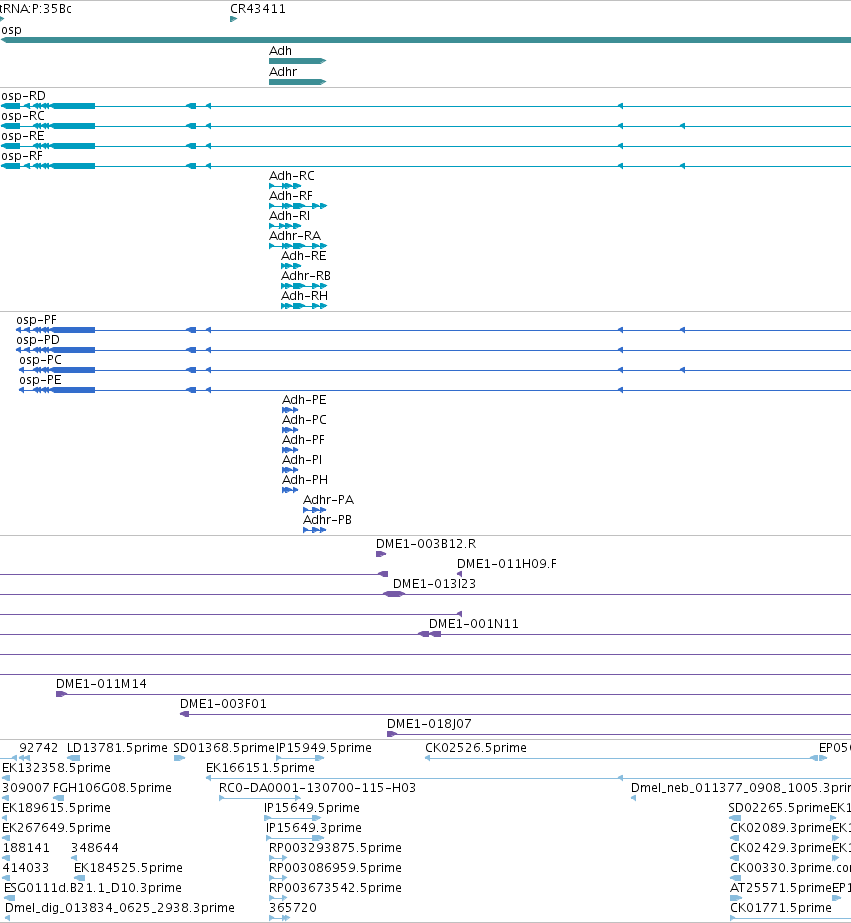The image size is (851, 923).
Task: Click the CK02526.5prime EST label
Action: tap(476, 748)
